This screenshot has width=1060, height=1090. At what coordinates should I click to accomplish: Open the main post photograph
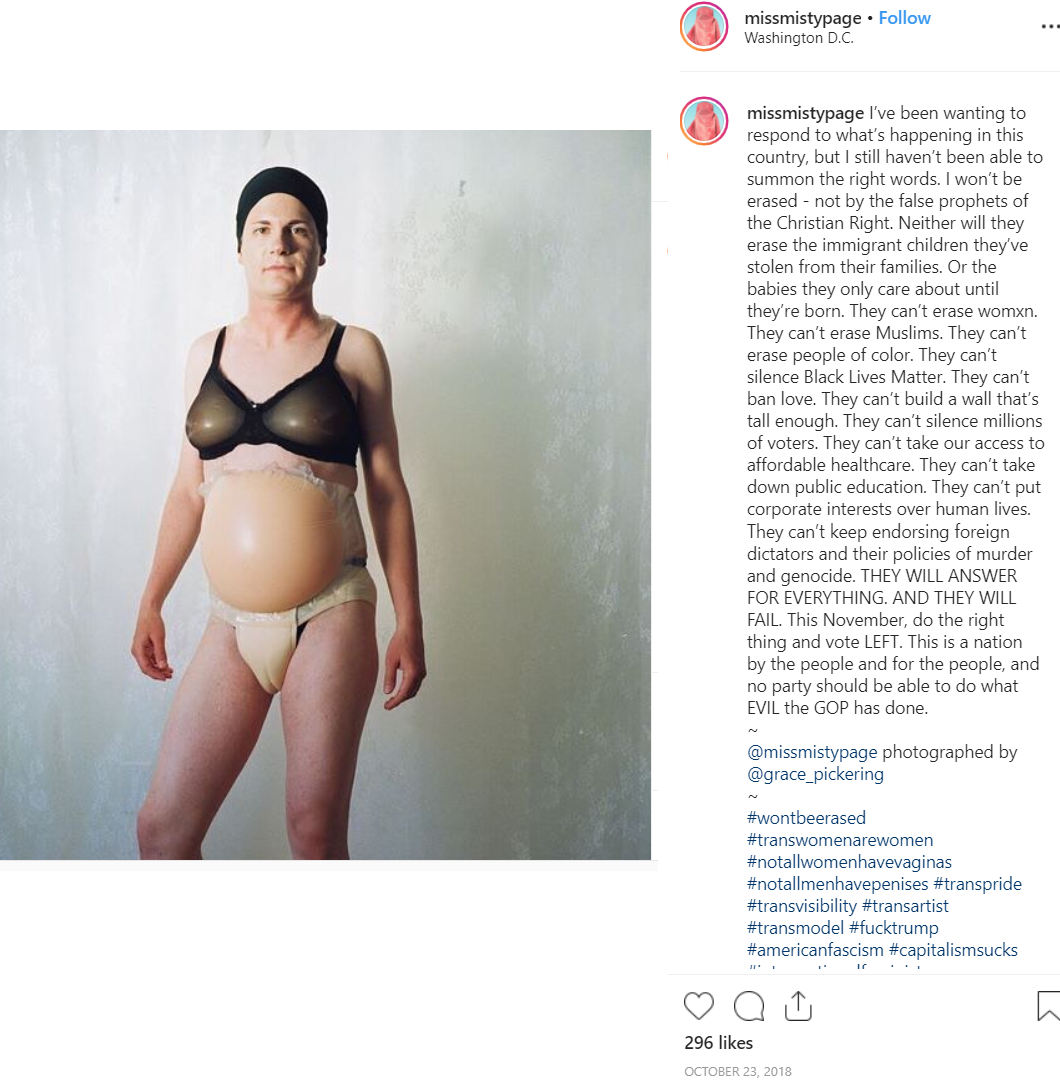coord(325,495)
